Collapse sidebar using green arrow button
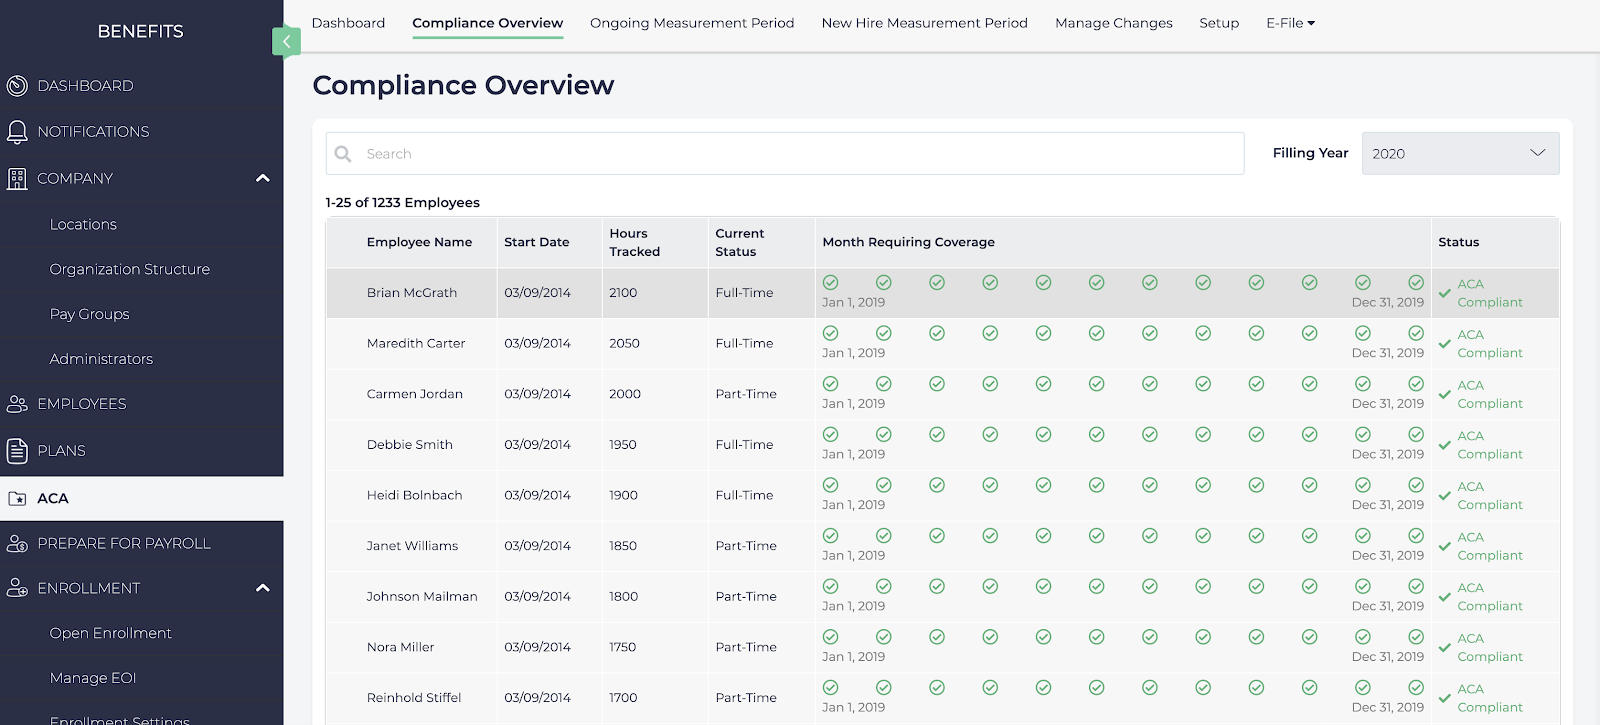The width and height of the screenshot is (1600, 725). click(286, 41)
